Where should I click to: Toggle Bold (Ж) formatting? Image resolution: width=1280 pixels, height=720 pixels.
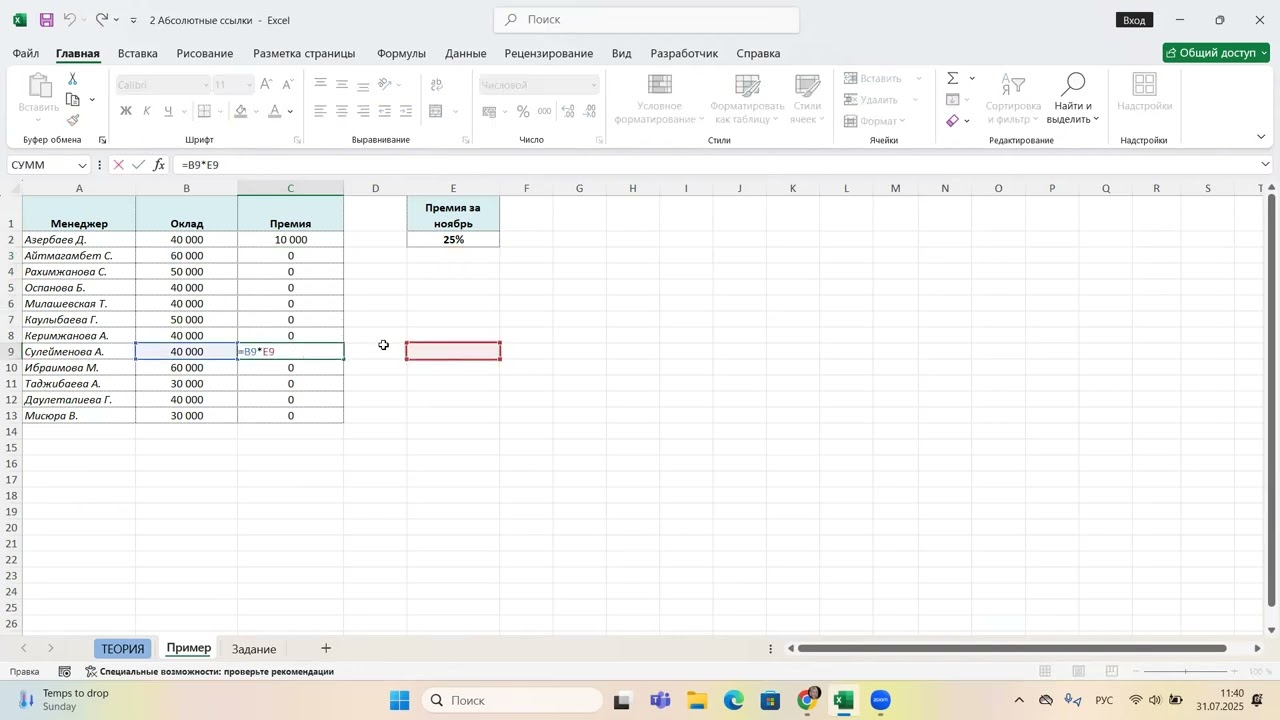click(x=126, y=111)
